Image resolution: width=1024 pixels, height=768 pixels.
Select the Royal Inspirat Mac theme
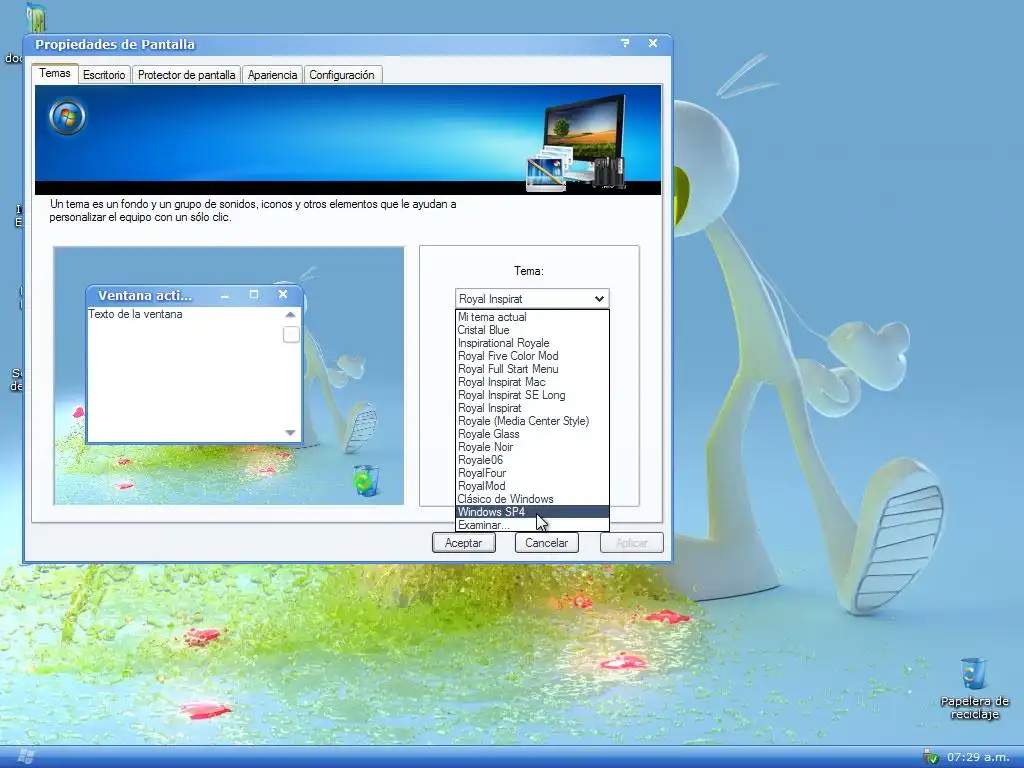(x=532, y=382)
